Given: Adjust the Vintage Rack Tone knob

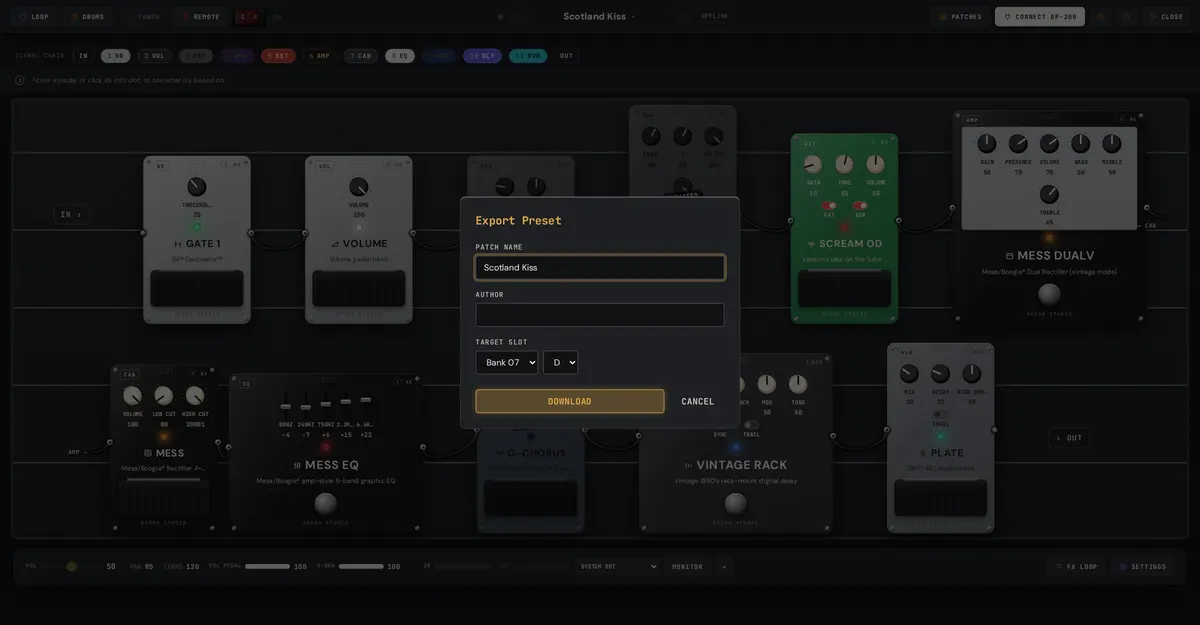Looking at the screenshot, I should point(798,384).
